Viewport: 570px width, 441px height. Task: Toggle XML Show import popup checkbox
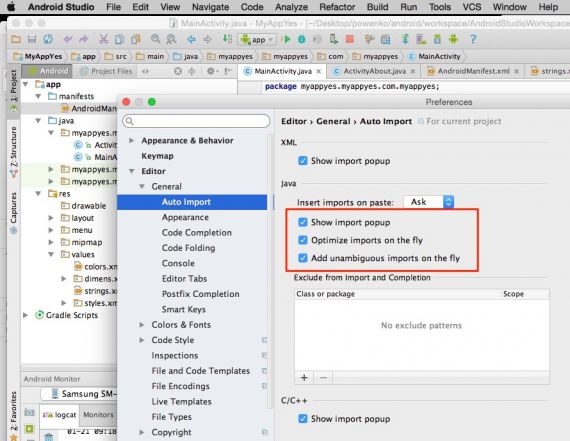click(302, 161)
